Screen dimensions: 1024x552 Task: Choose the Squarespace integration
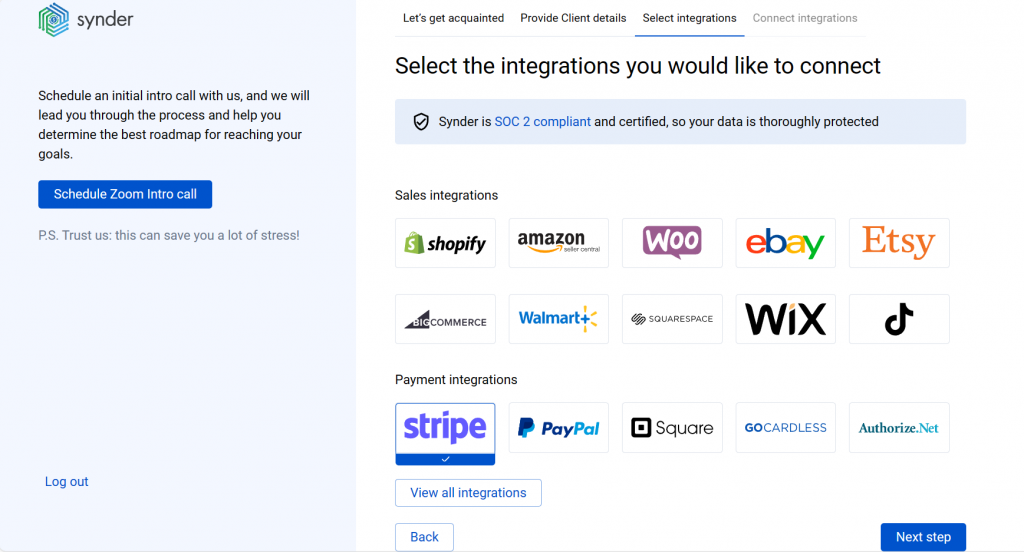pos(672,319)
